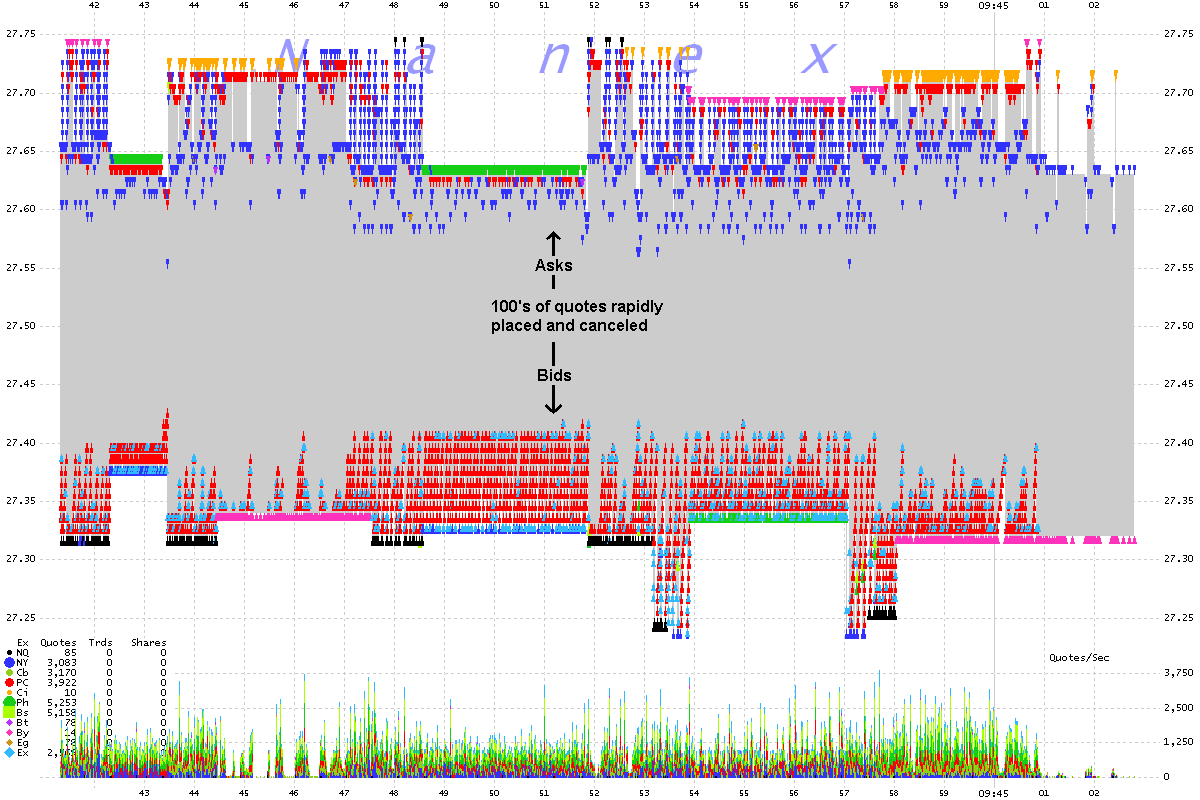Click "27.30" on the right price axis
The height and width of the screenshot is (800, 1200).
[1178, 560]
